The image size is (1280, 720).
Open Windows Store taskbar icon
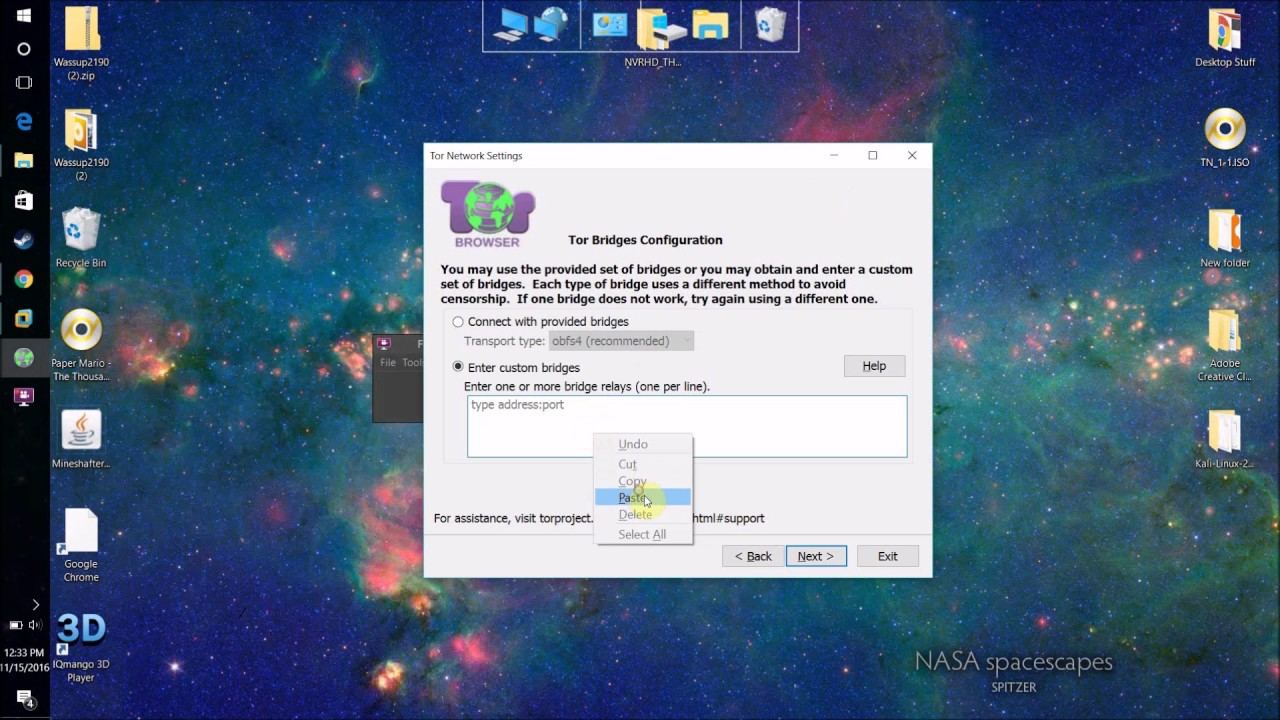coord(24,200)
